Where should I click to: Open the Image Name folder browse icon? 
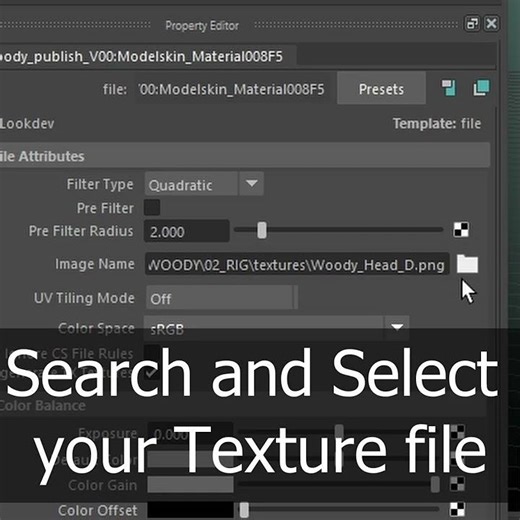click(467, 264)
